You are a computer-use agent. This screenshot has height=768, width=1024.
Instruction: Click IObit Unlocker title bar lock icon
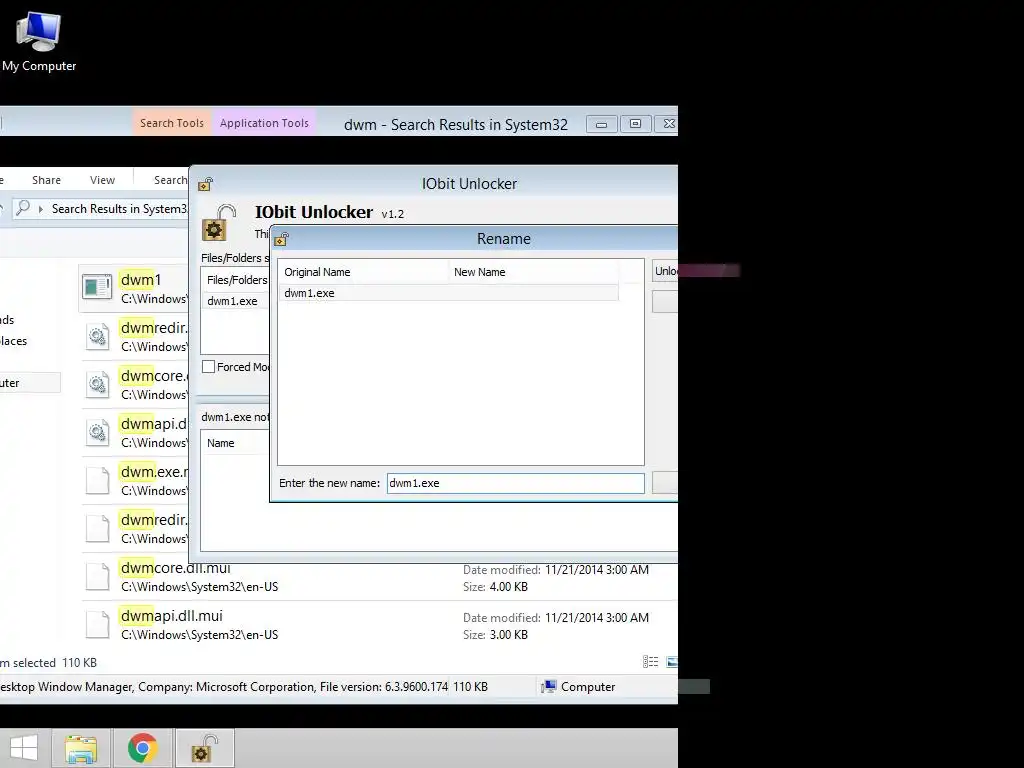(x=206, y=184)
